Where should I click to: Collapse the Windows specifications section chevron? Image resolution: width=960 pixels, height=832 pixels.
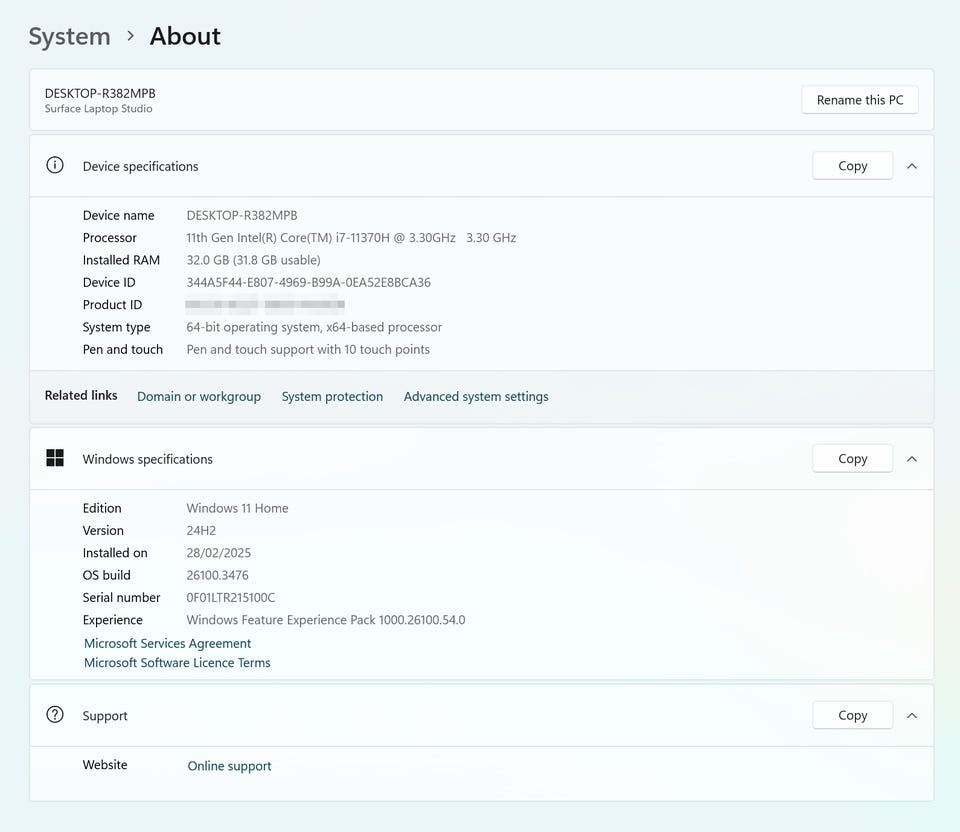[x=911, y=459]
